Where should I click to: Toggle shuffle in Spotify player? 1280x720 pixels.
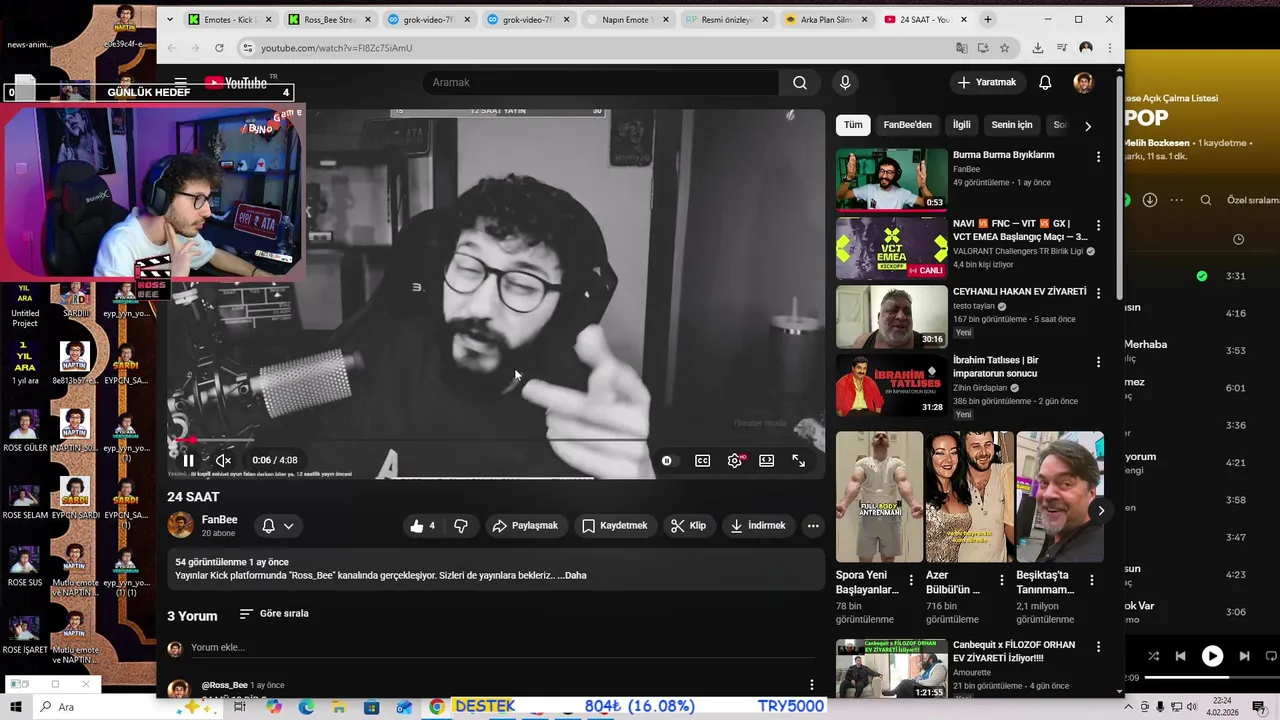[x=1154, y=657]
